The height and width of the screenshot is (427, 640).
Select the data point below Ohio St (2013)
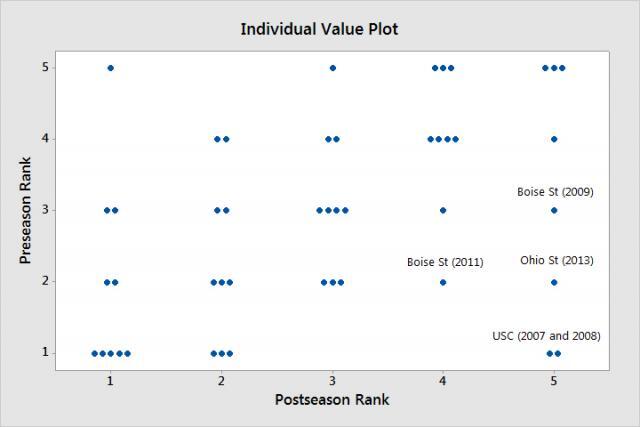554,282
